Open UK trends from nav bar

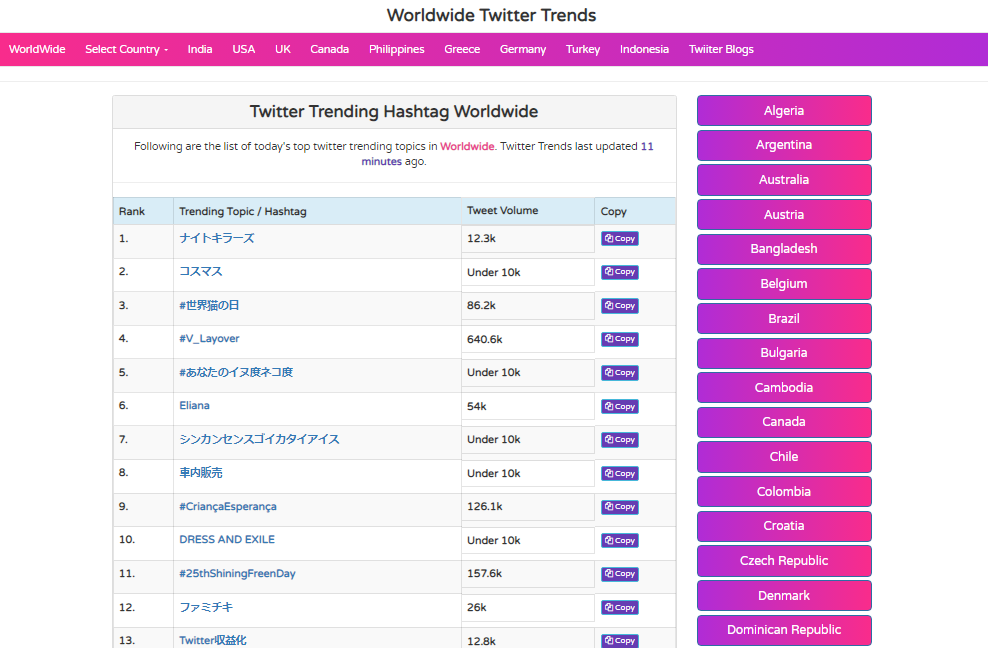pos(283,49)
